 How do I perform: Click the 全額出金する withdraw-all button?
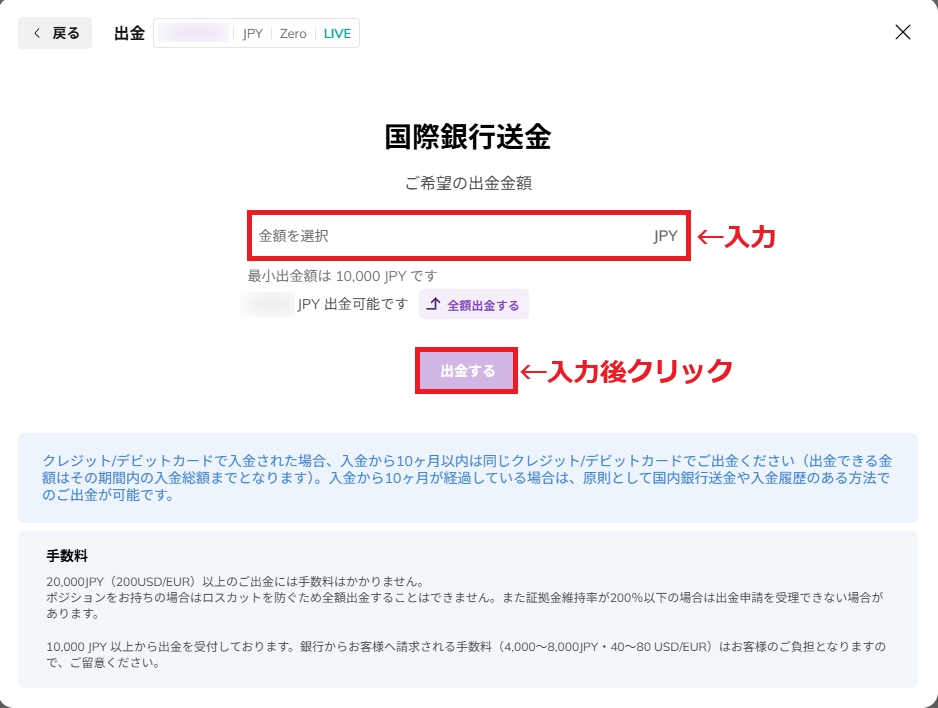click(x=473, y=304)
